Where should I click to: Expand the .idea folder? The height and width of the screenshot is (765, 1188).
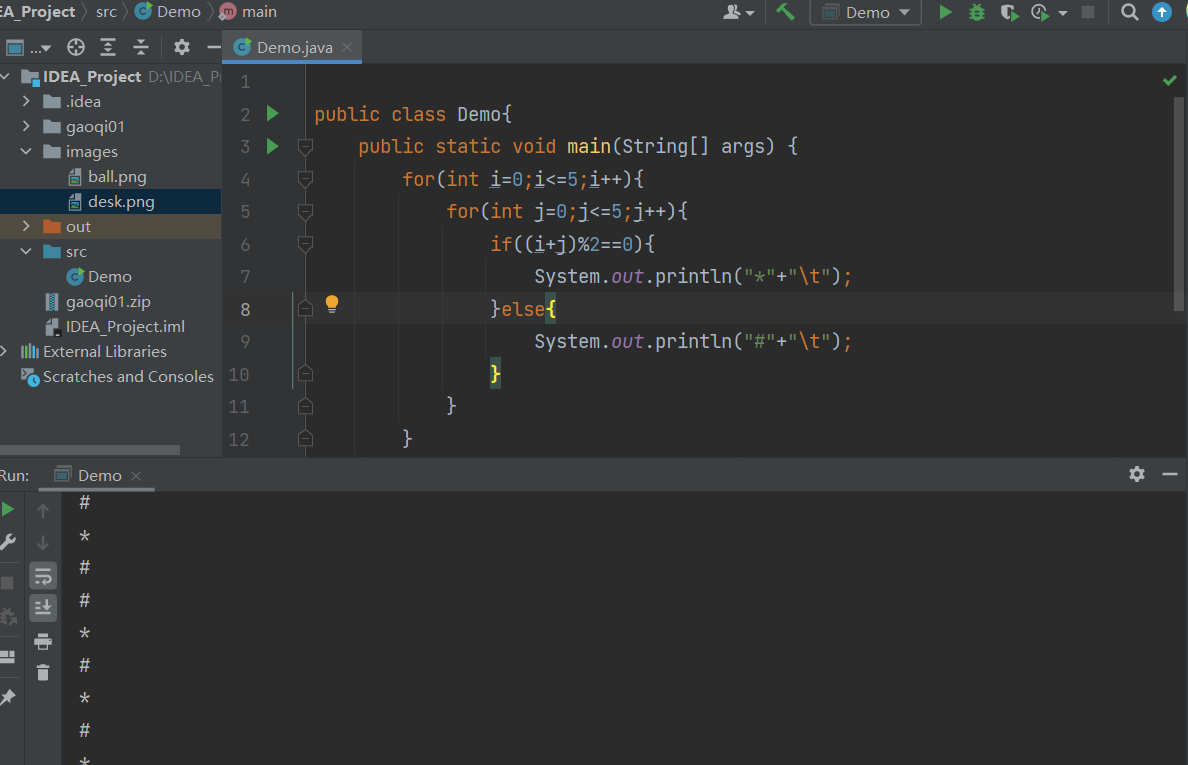pos(27,101)
